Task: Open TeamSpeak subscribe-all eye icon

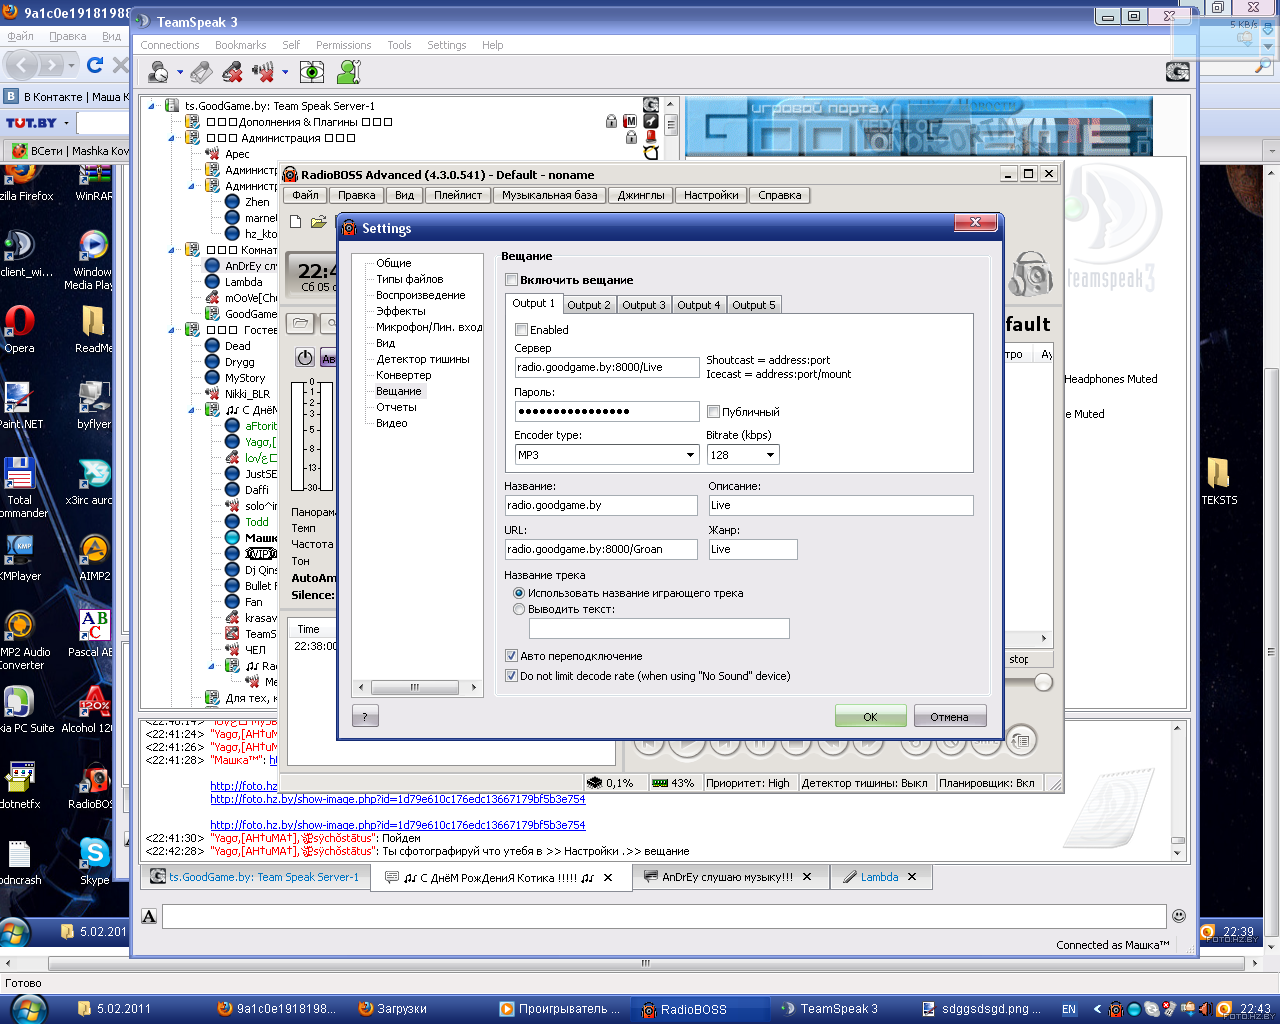Action: (x=312, y=71)
